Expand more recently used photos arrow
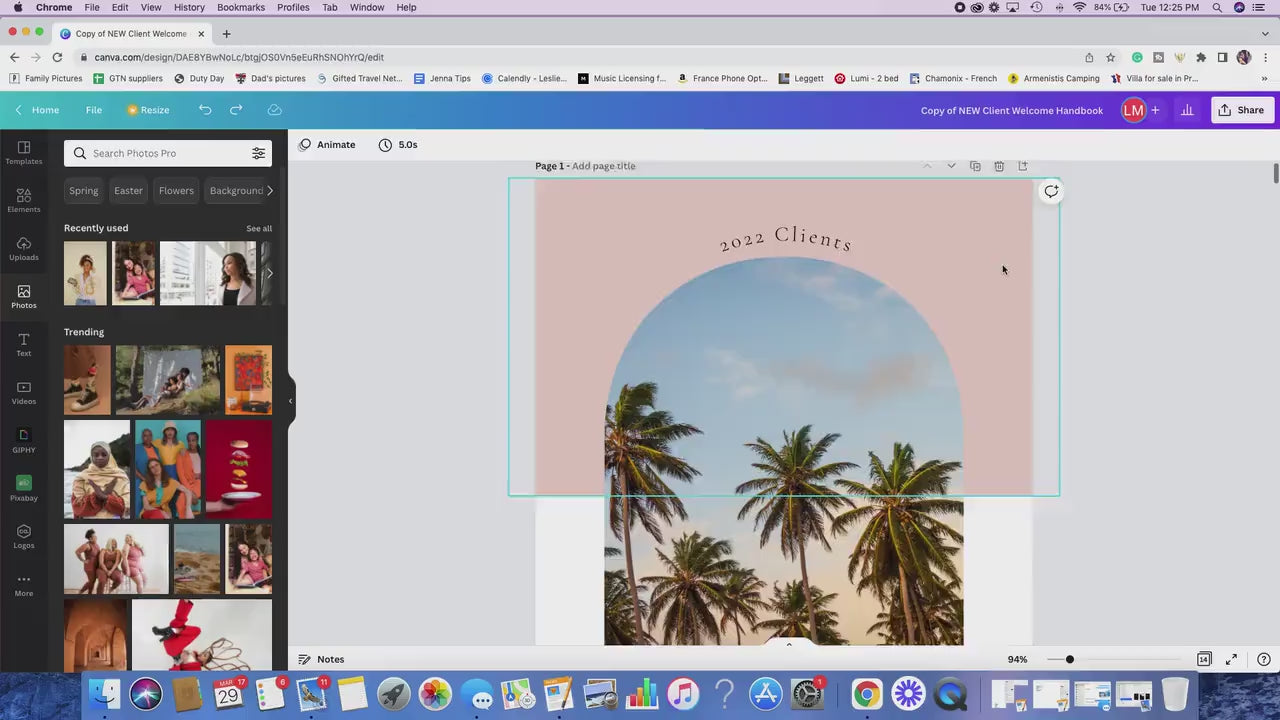Image resolution: width=1280 pixels, height=720 pixels. coord(269,273)
